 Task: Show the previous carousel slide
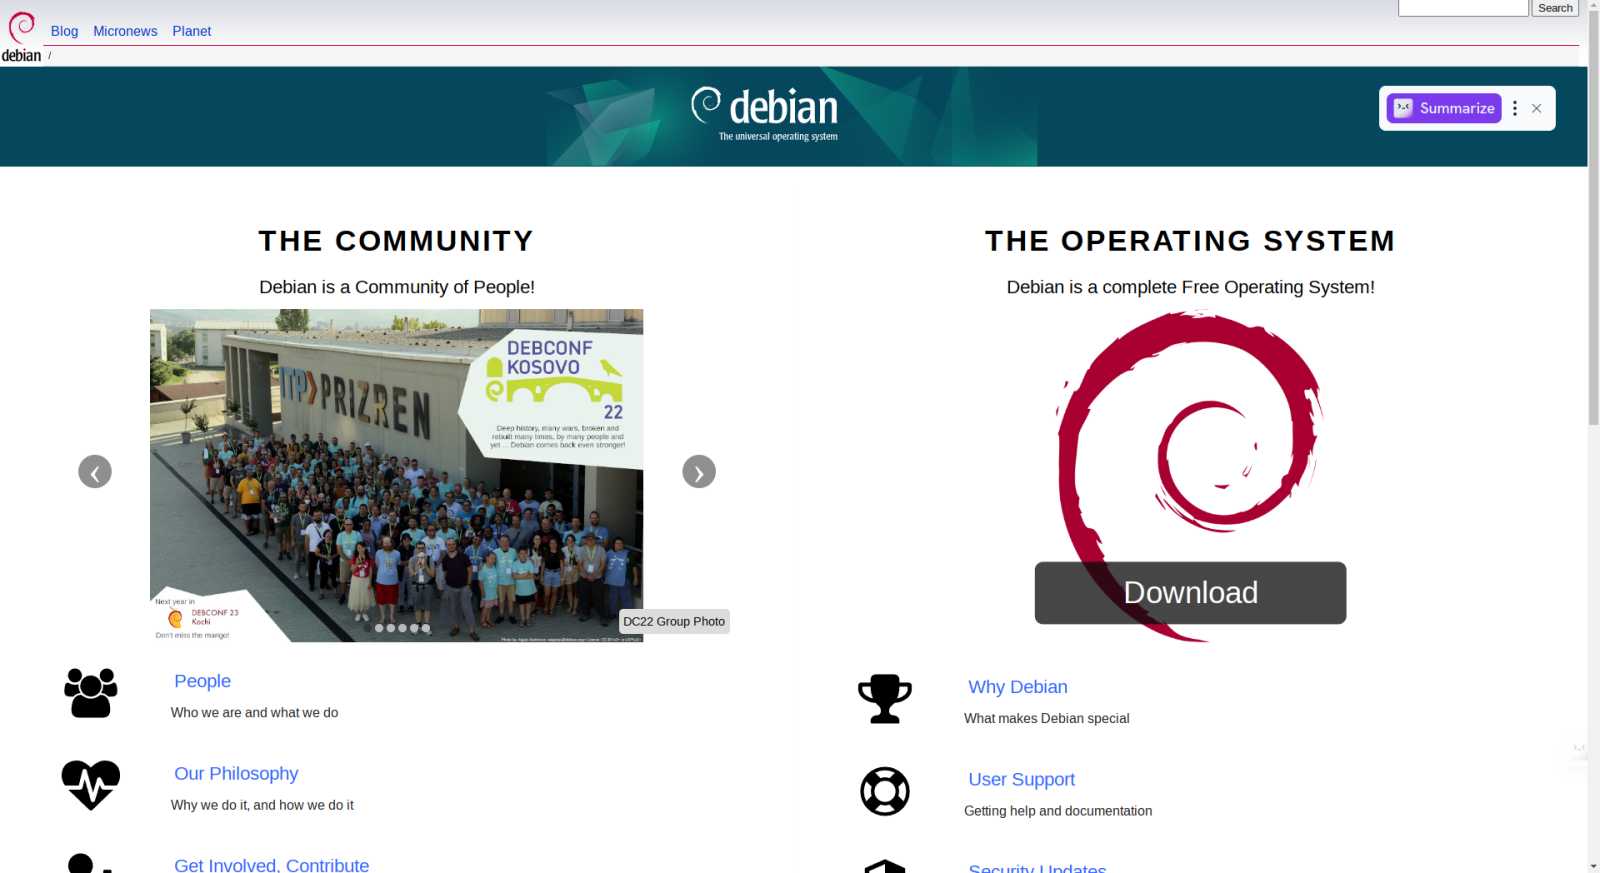[x=95, y=471]
